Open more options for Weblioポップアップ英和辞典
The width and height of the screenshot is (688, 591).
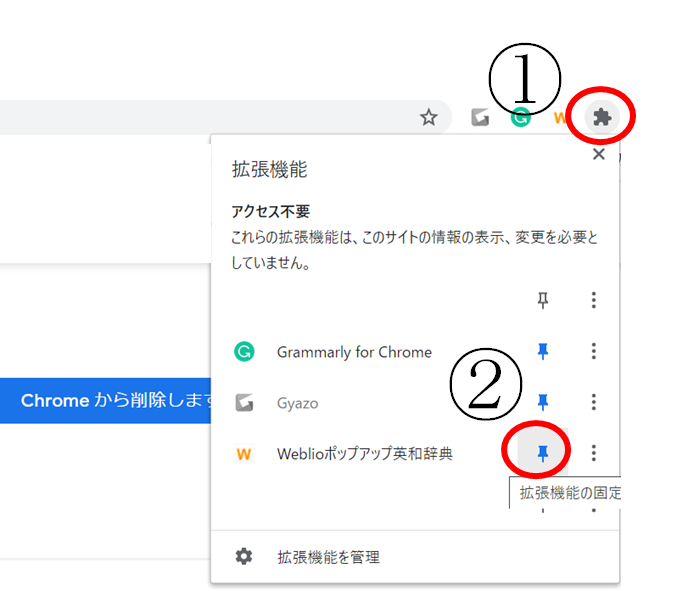[594, 453]
